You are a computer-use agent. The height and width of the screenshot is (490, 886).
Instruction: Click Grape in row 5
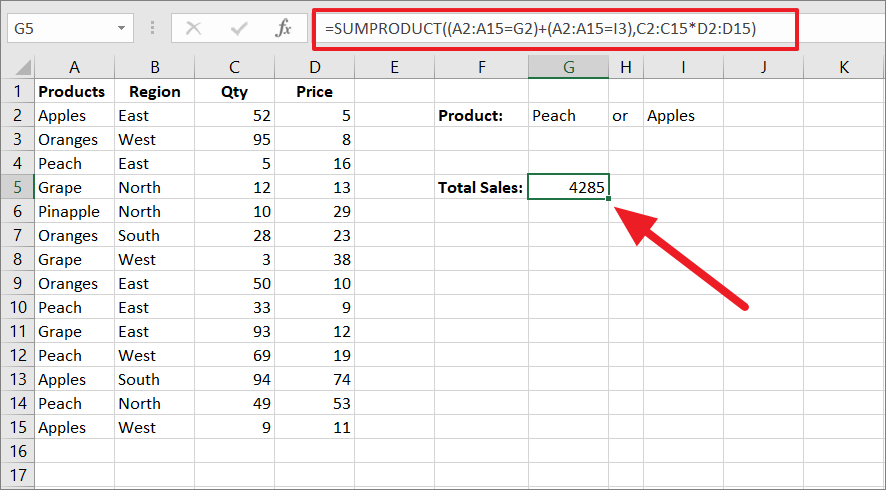click(74, 187)
